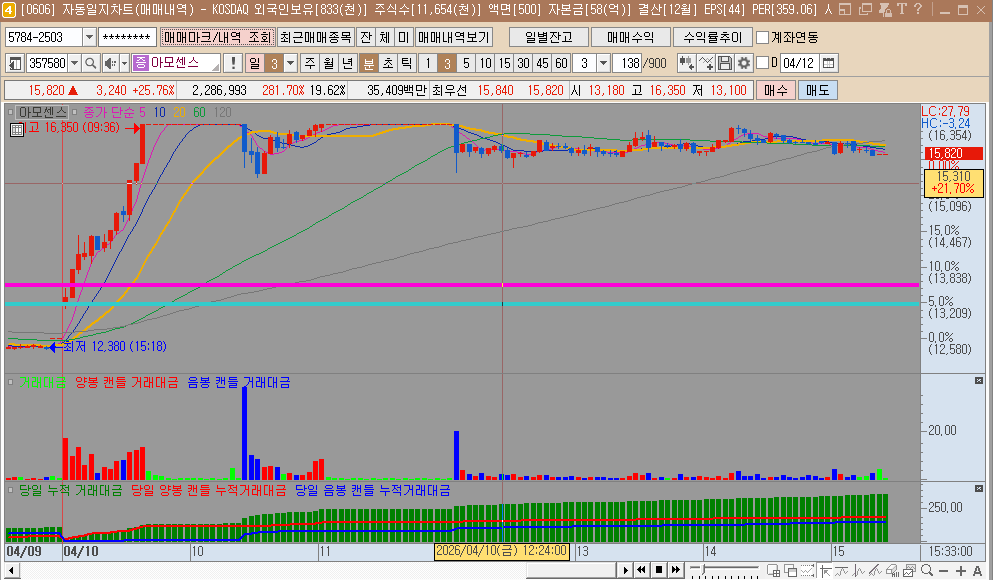Click the T font icon in title bar
Viewport: 993px width, 580px height.
[x=902, y=9]
